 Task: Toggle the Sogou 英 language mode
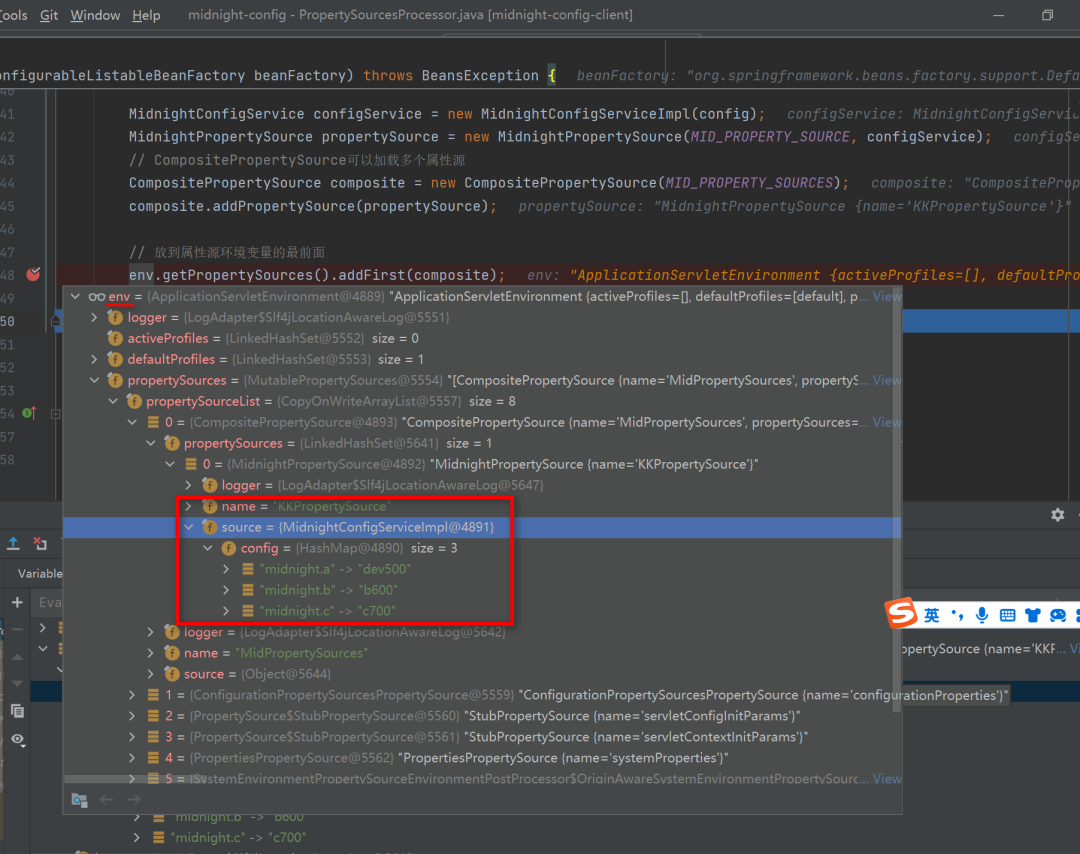[x=931, y=615]
